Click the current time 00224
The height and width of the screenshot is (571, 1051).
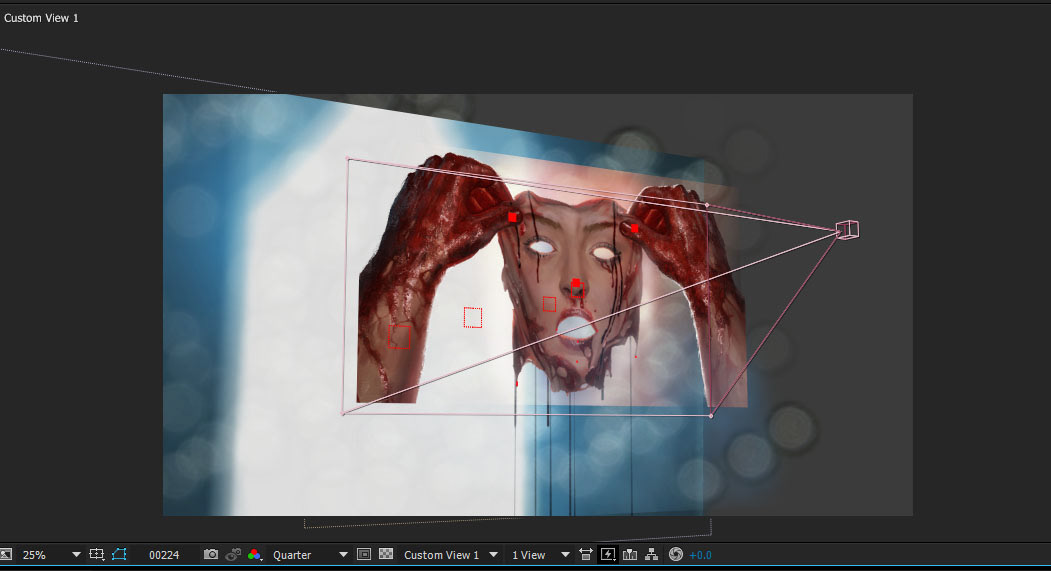tap(164, 555)
